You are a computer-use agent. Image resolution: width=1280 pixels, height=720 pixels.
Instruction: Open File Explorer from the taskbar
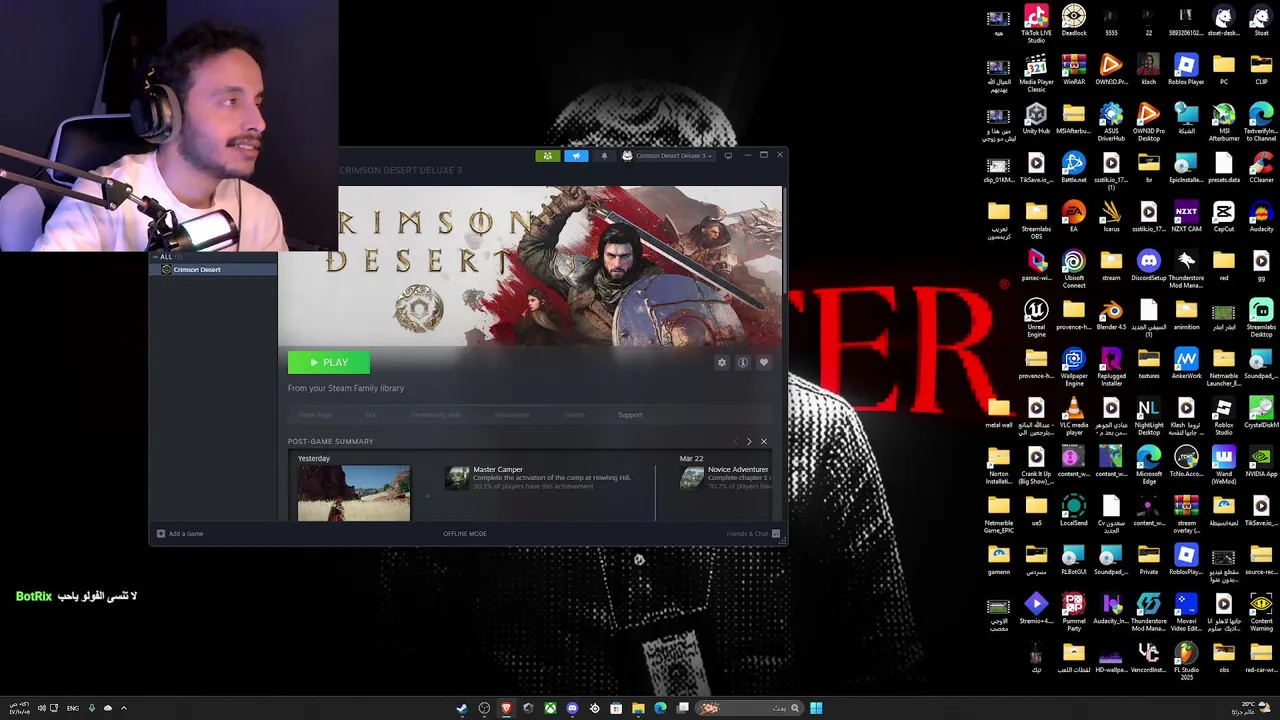[638, 708]
